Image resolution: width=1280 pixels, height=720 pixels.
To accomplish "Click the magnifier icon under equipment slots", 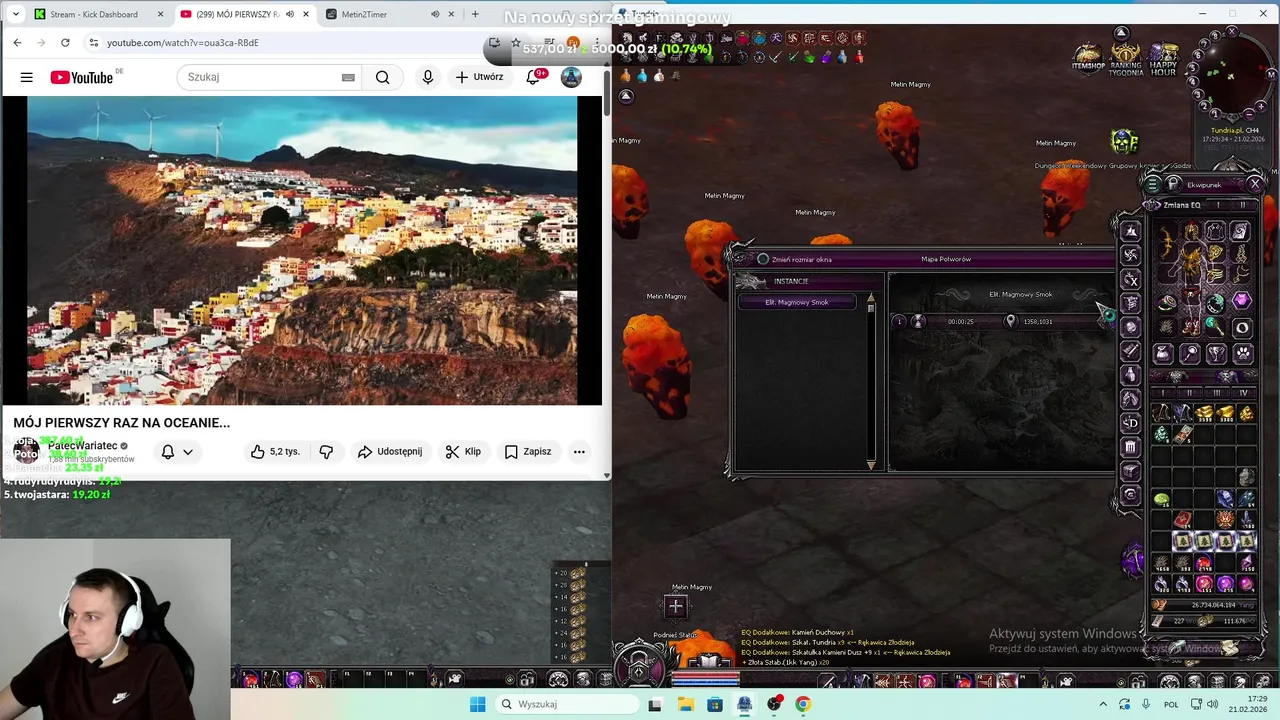I will point(1190,353).
